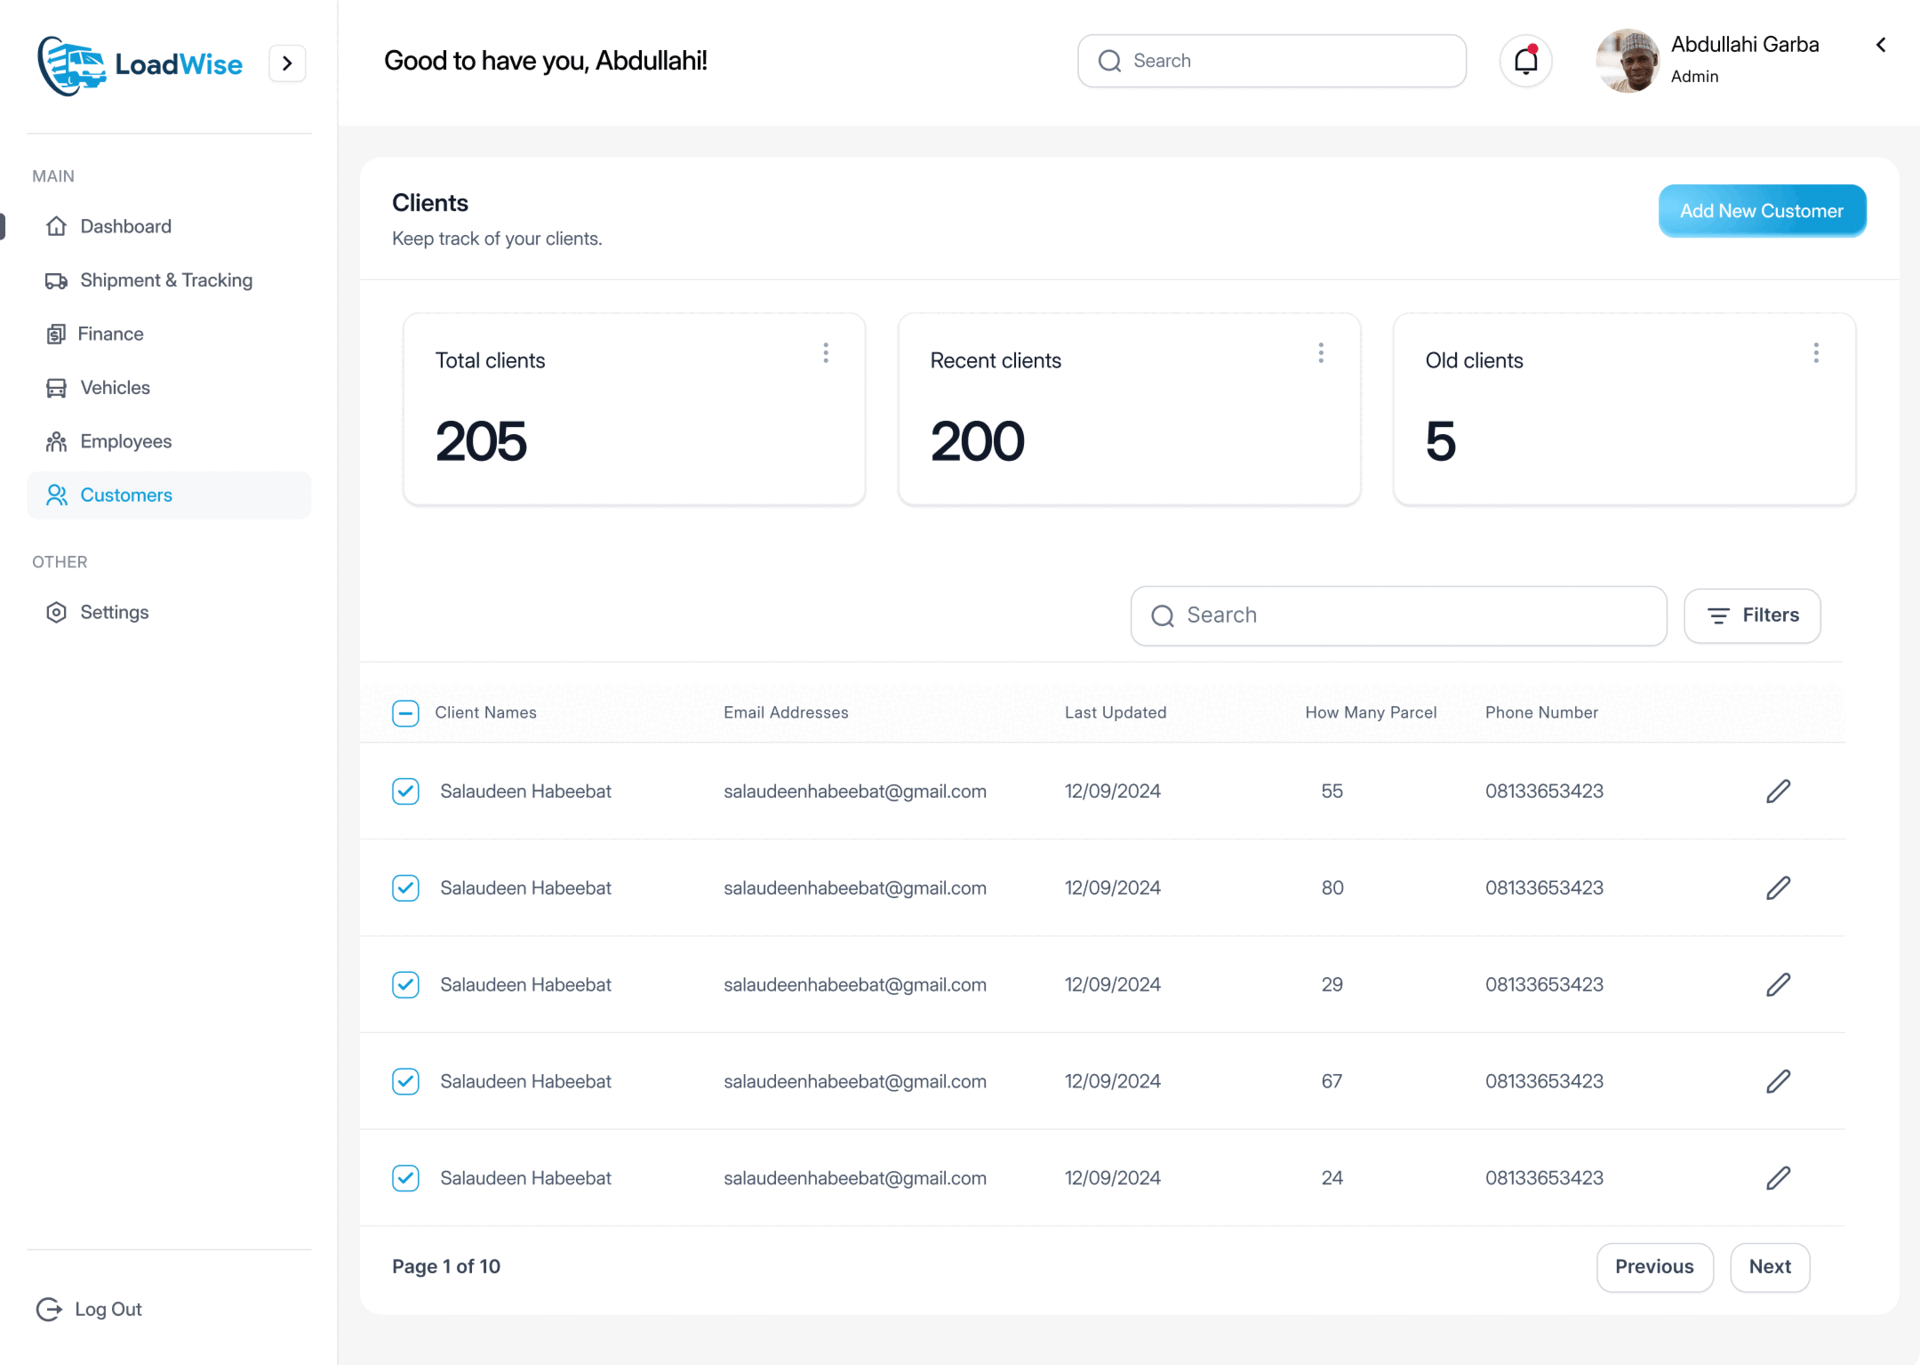Click the notification bell icon
The width and height of the screenshot is (1920, 1365).
[x=1525, y=61]
